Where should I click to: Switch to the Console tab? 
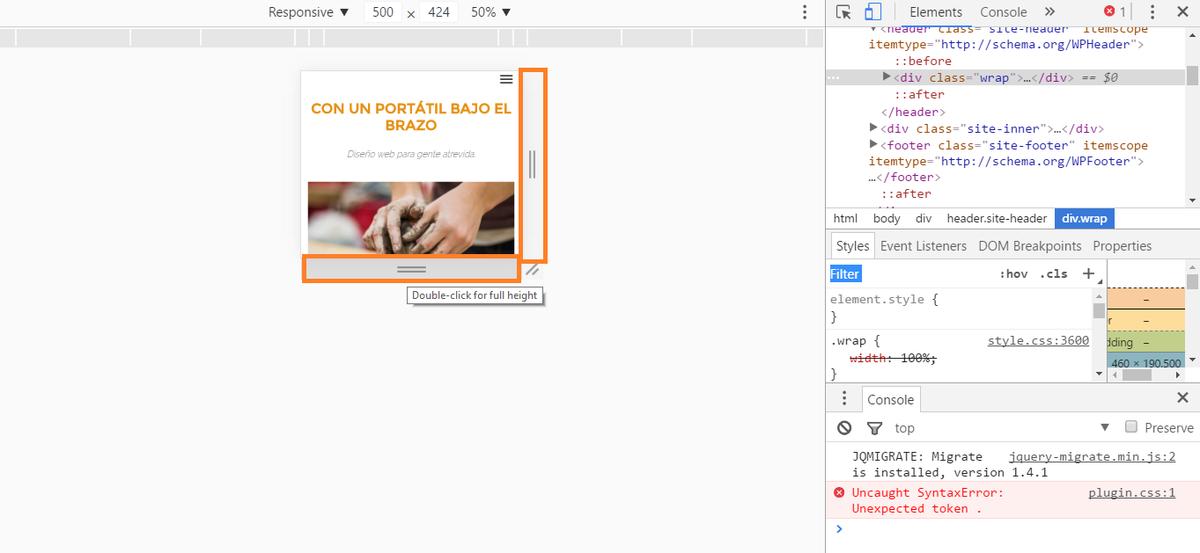click(x=1003, y=12)
